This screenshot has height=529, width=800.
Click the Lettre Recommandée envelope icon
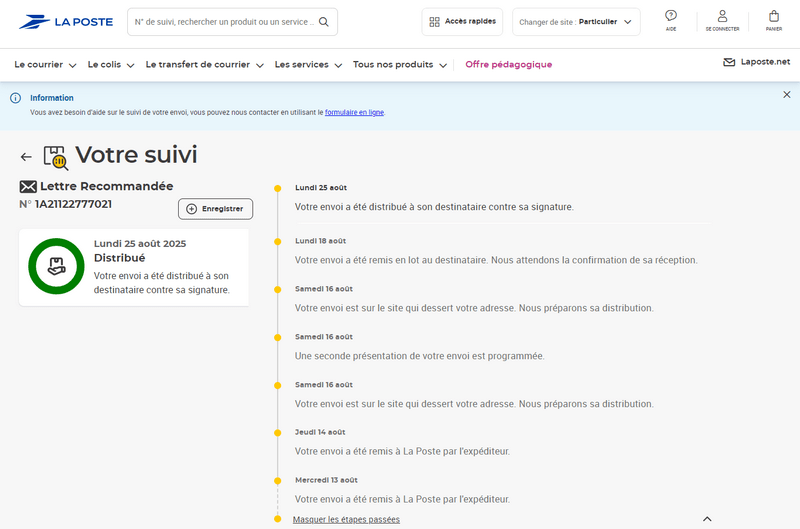tap(28, 187)
